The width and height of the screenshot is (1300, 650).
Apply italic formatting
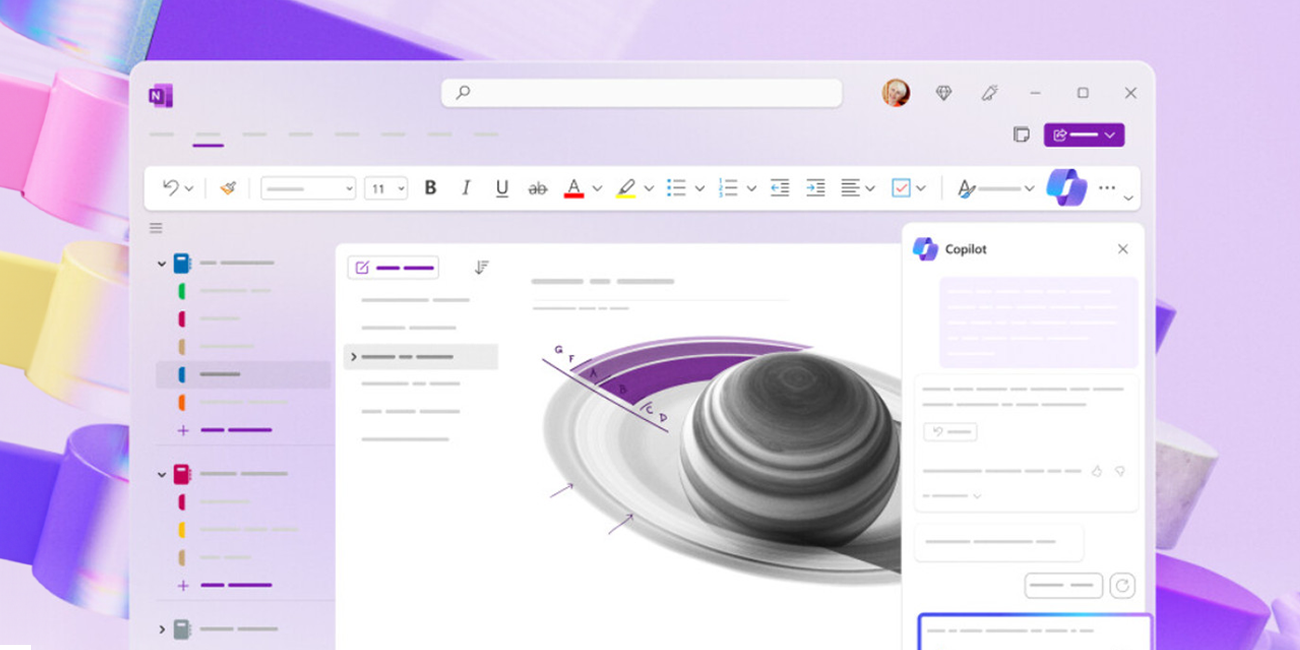tap(465, 187)
